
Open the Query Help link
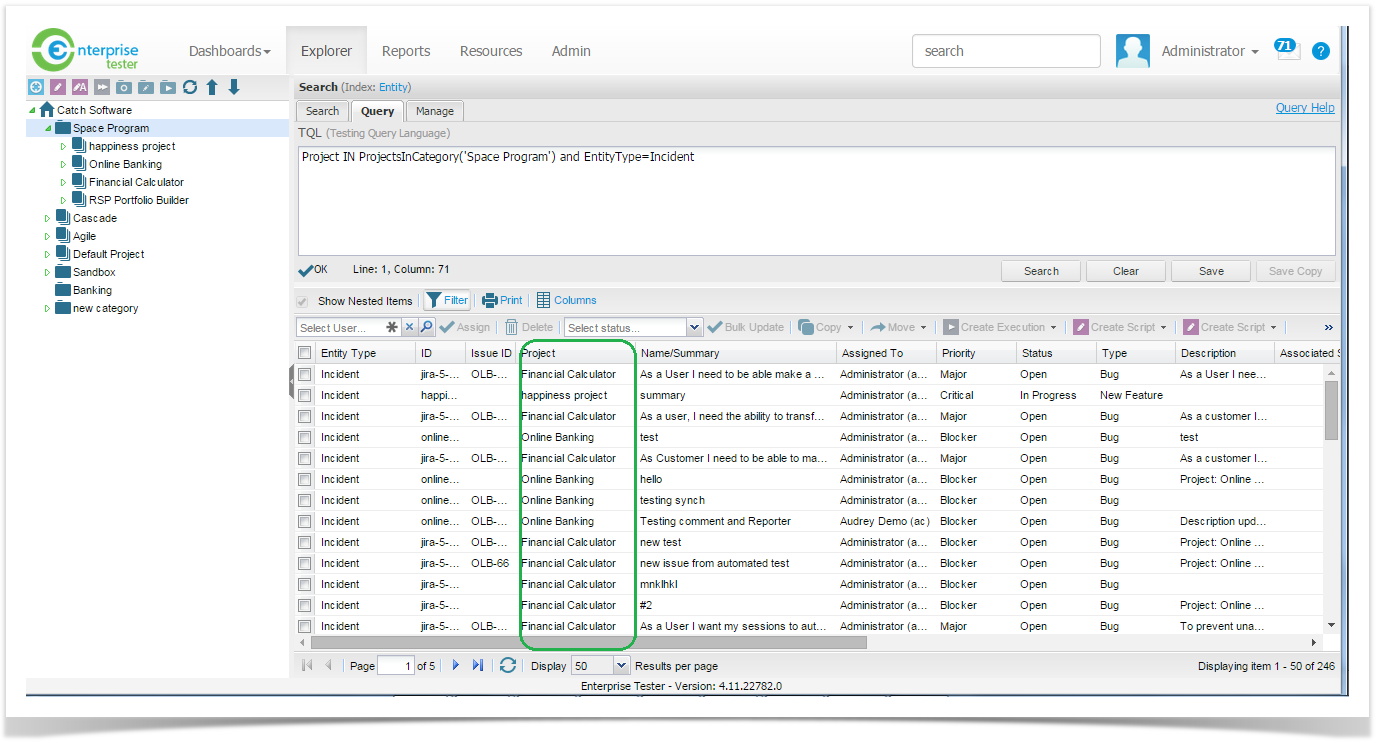coord(1304,108)
